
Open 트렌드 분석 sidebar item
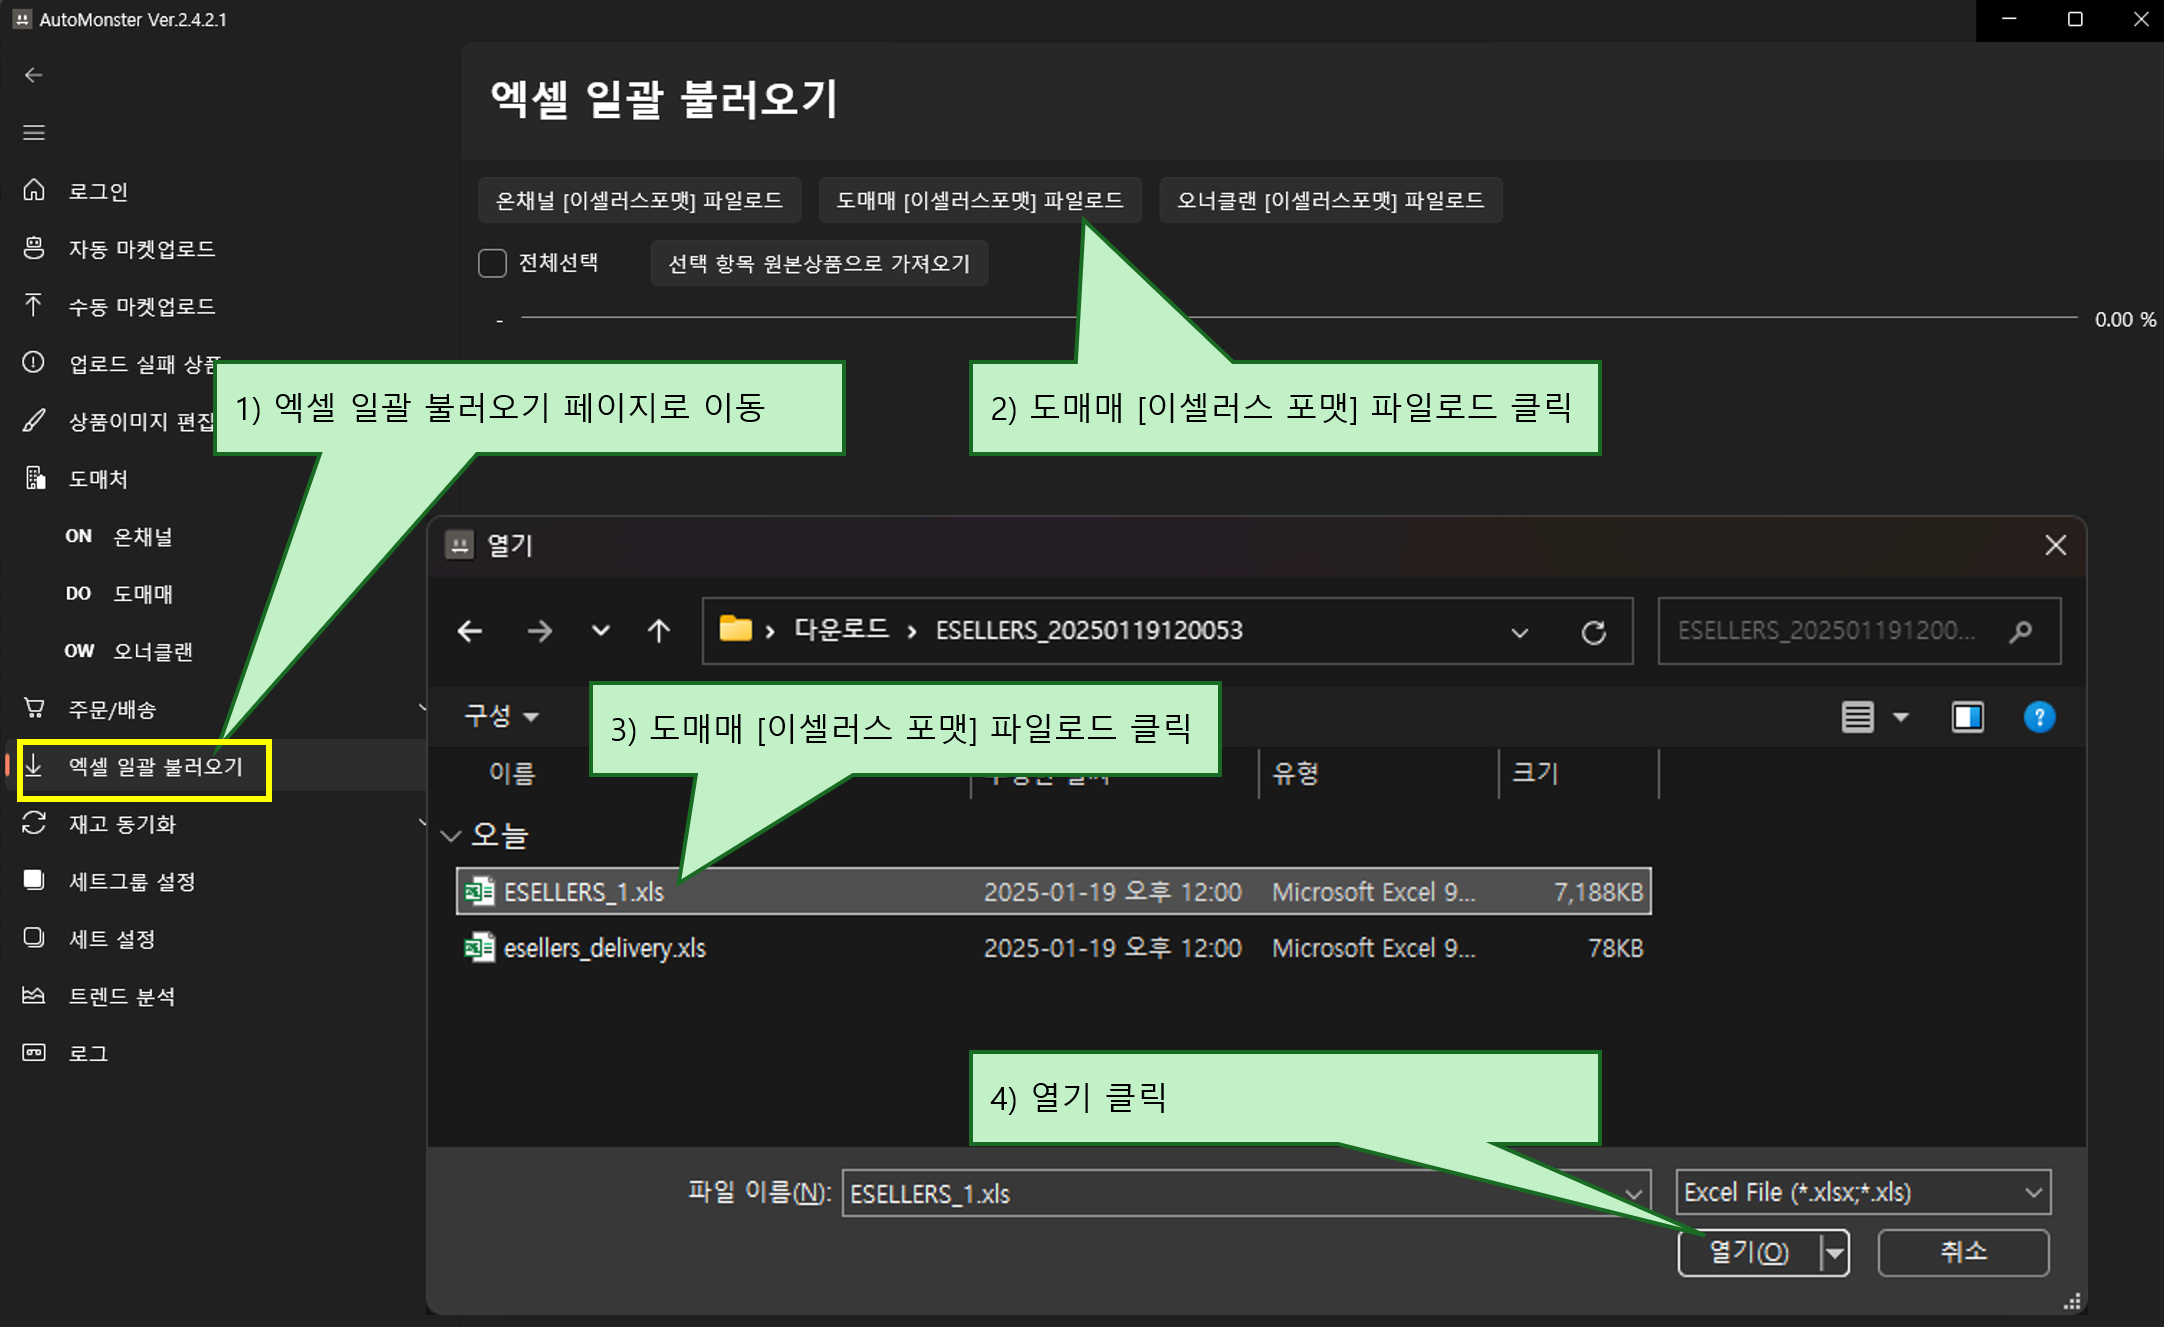(120, 996)
